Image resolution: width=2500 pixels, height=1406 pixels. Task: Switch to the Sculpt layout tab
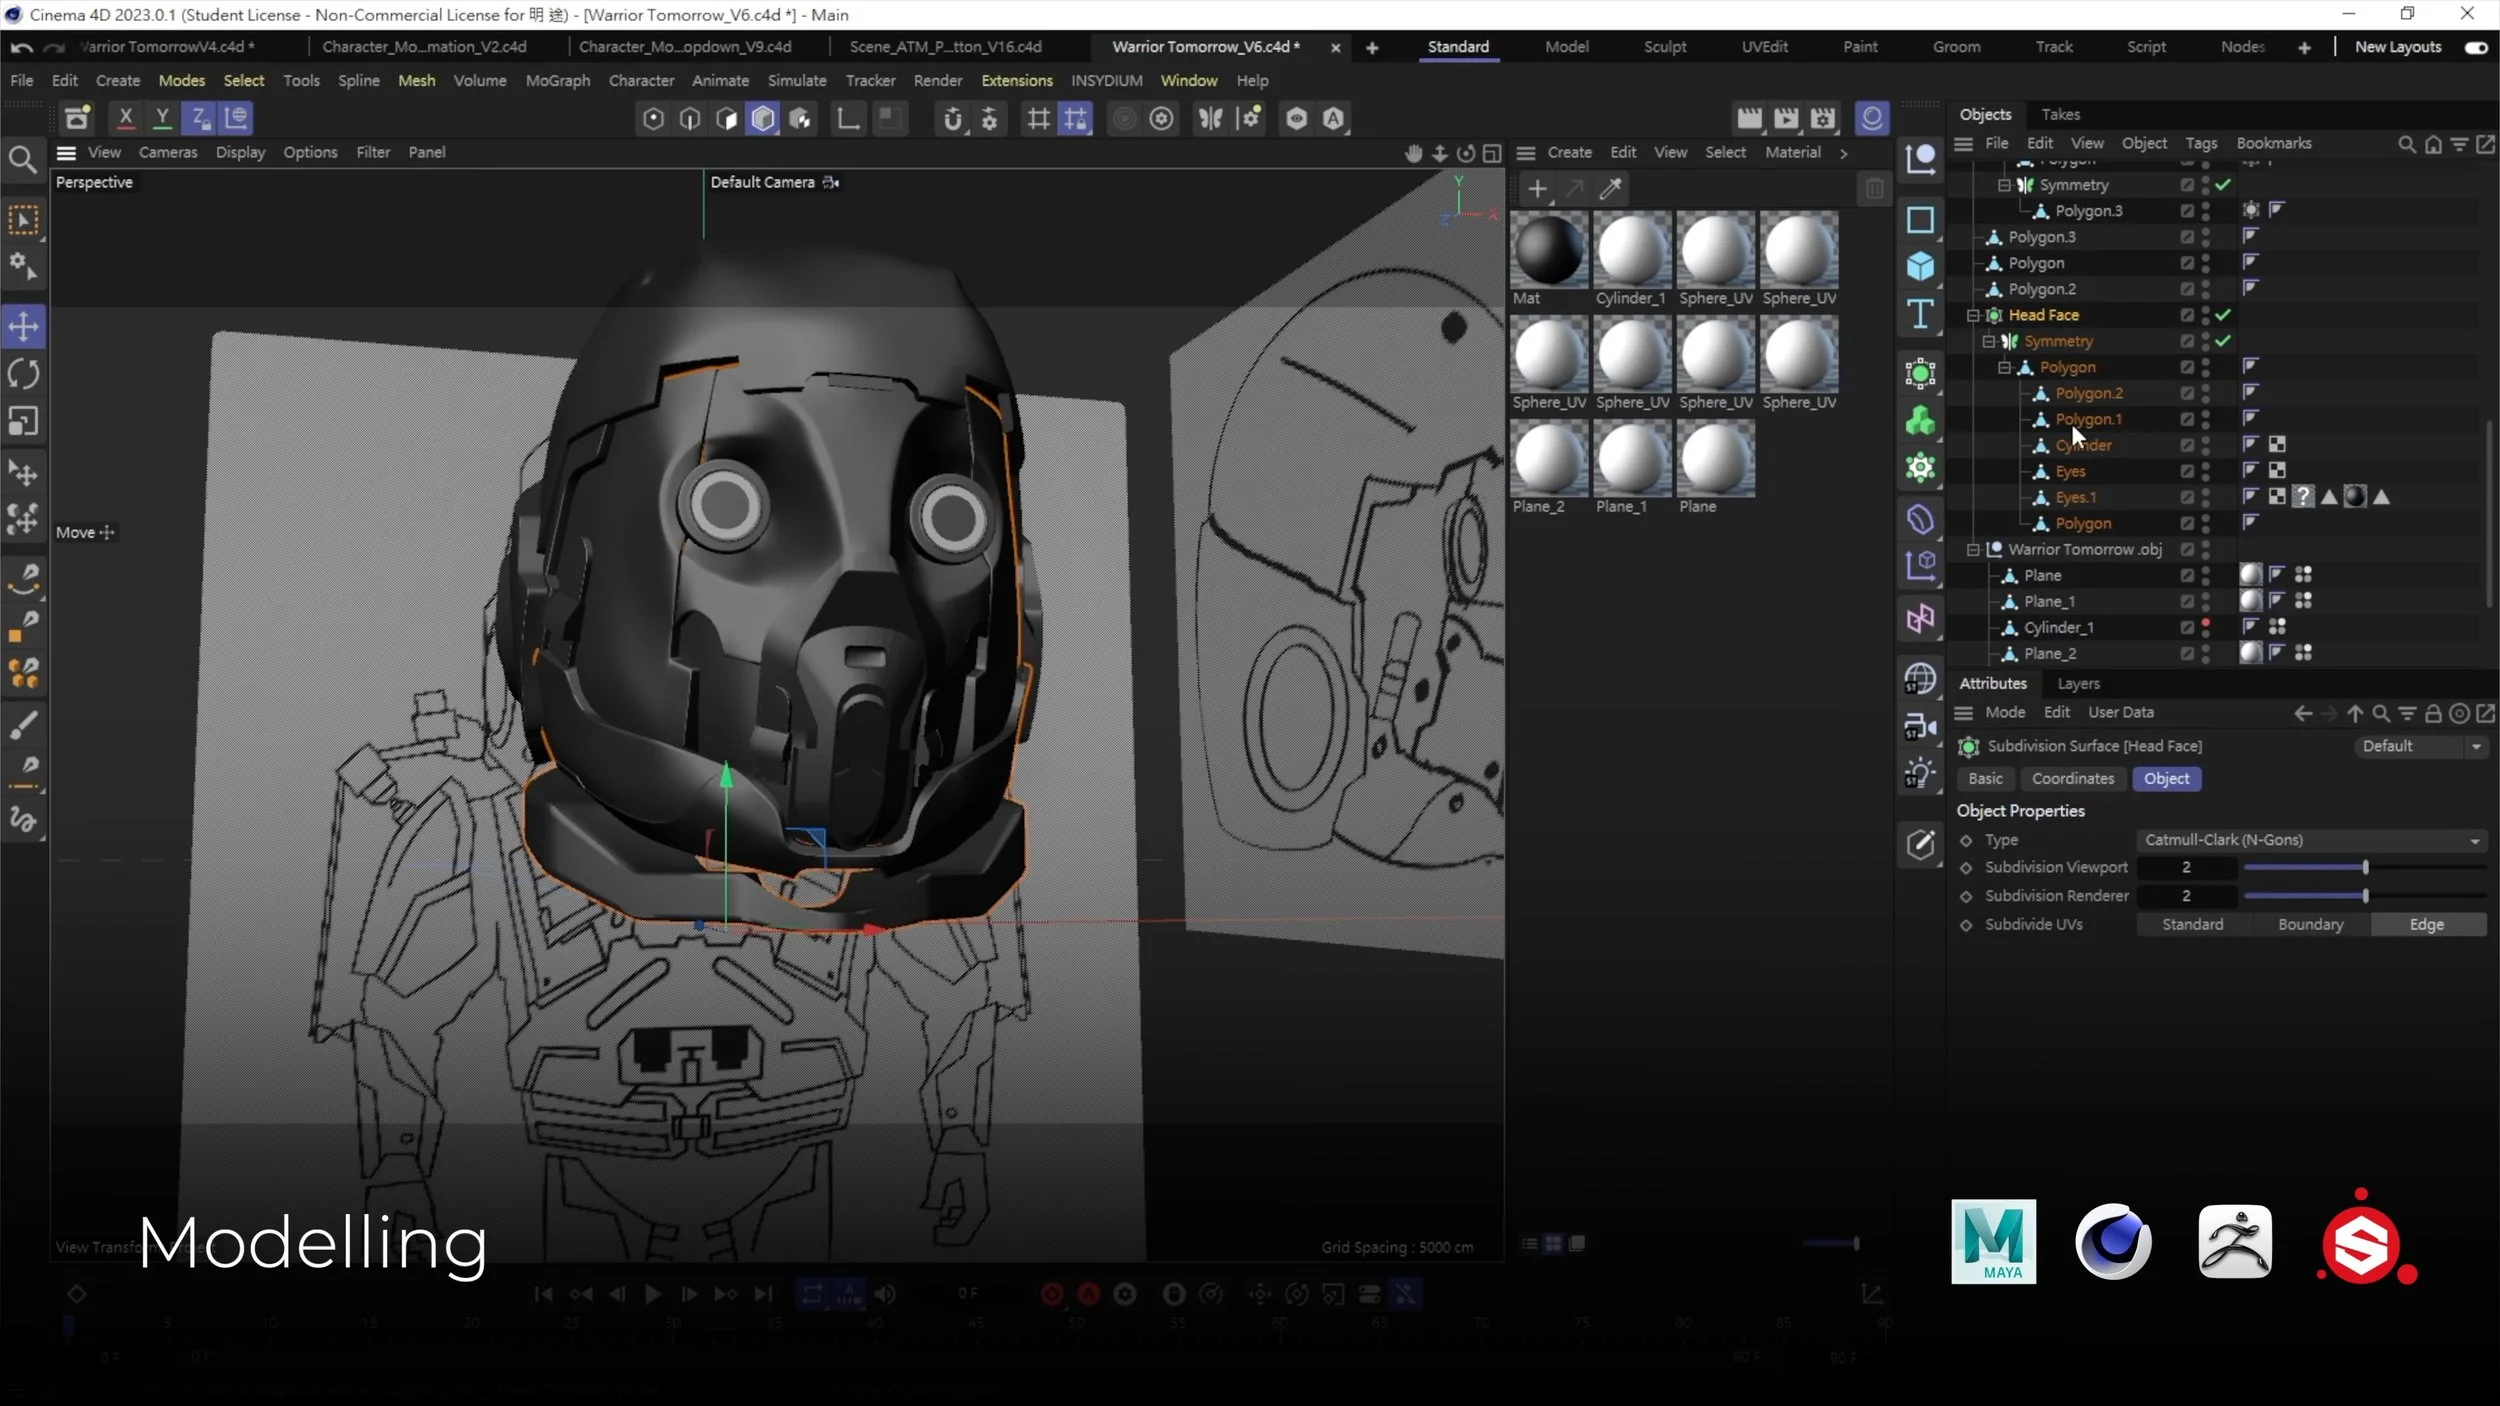(1665, 47)
